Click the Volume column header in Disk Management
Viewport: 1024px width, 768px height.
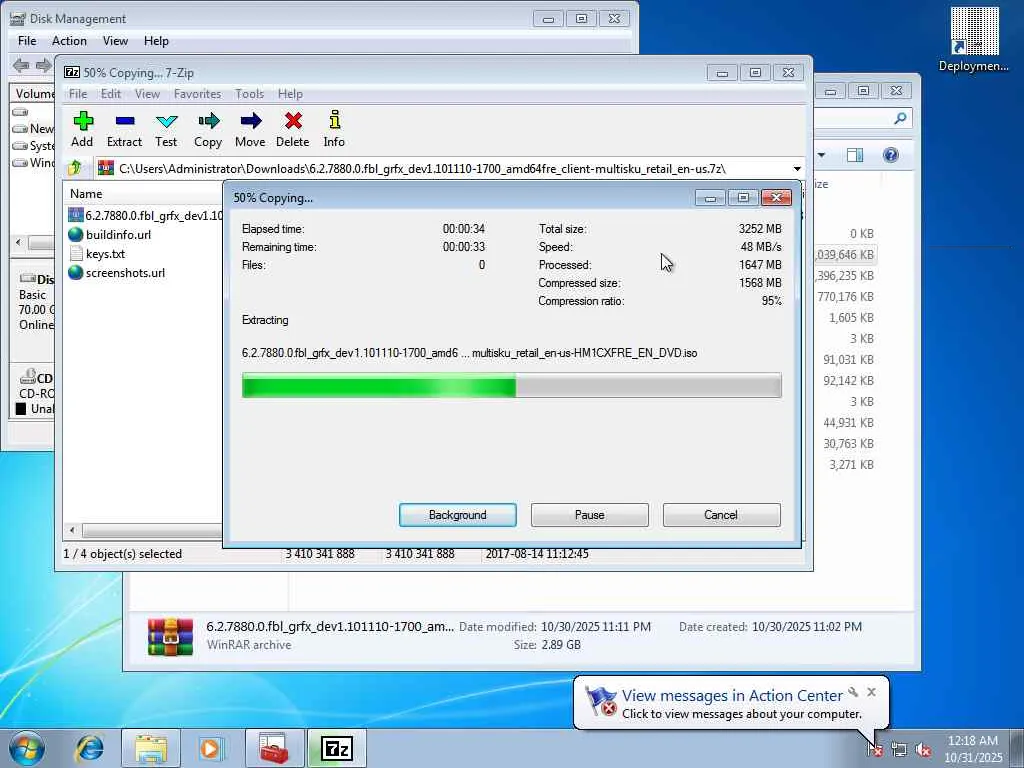(x=34, y=93)
